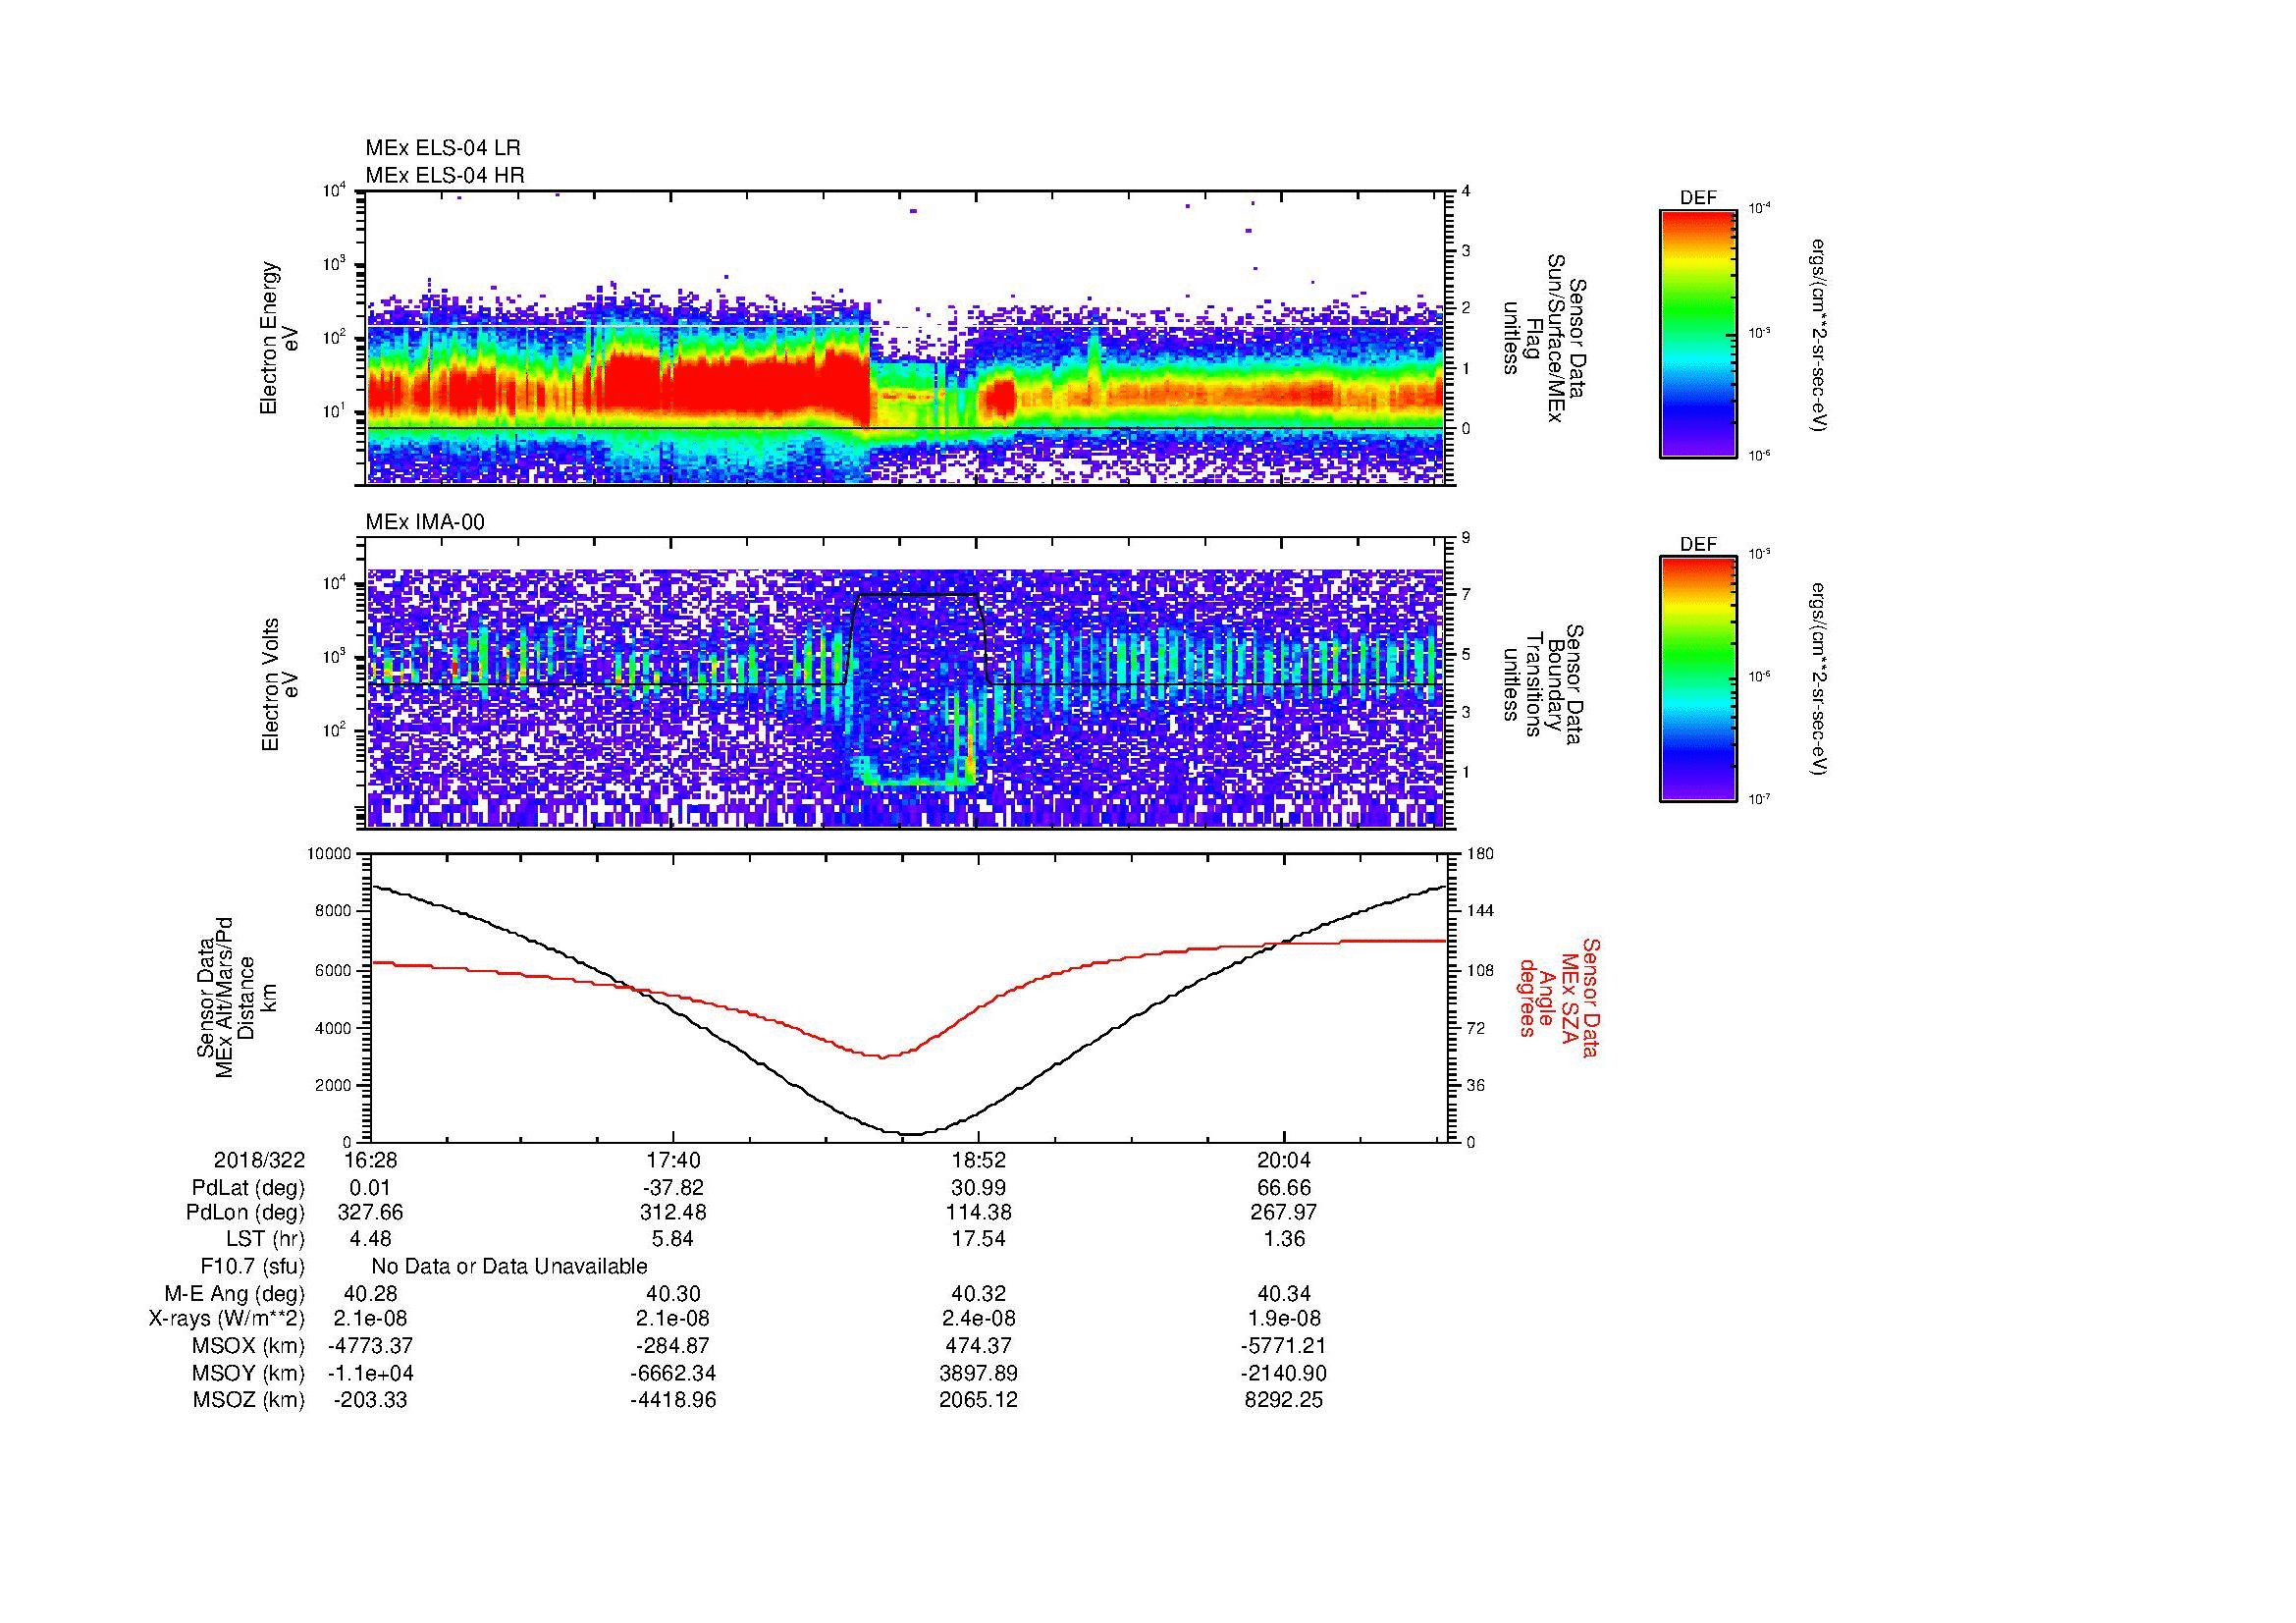Image resolution: width=2296 pixels, height=1623 pixels.
Task: Click the MSOY value '-1.1e+04'
Action: (370, 1373)
